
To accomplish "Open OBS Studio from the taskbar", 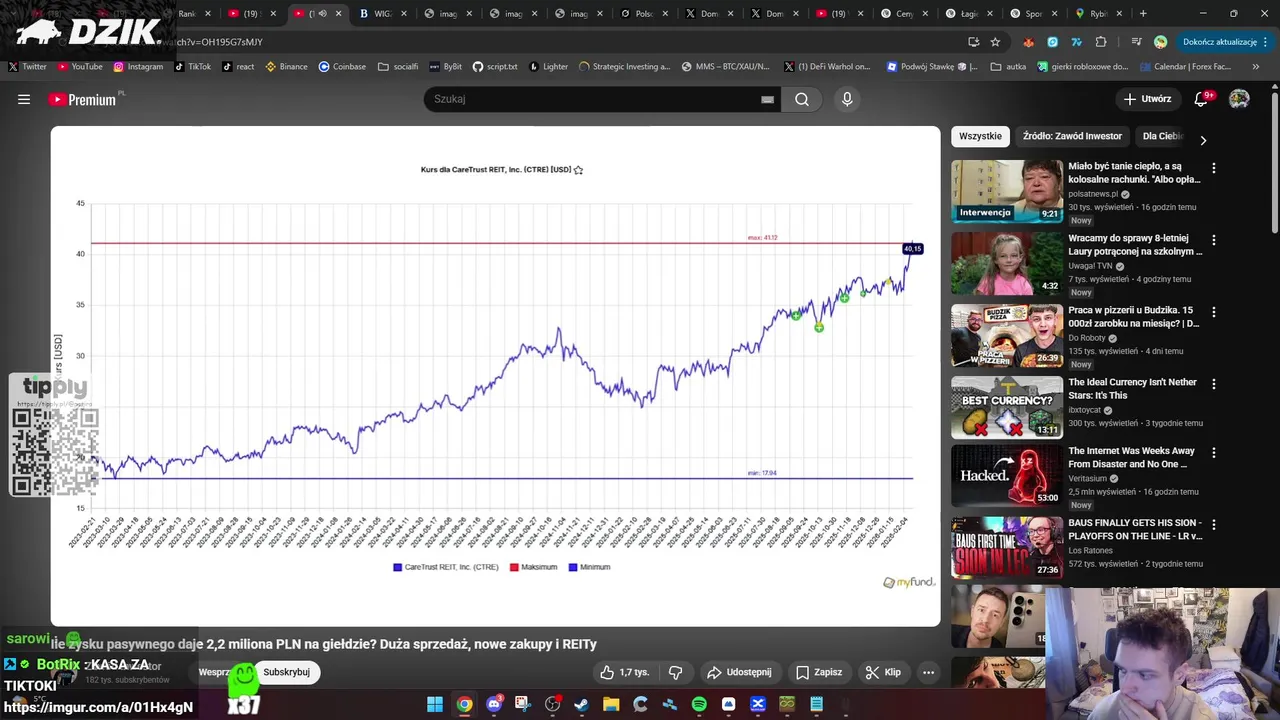I will 552,704.
